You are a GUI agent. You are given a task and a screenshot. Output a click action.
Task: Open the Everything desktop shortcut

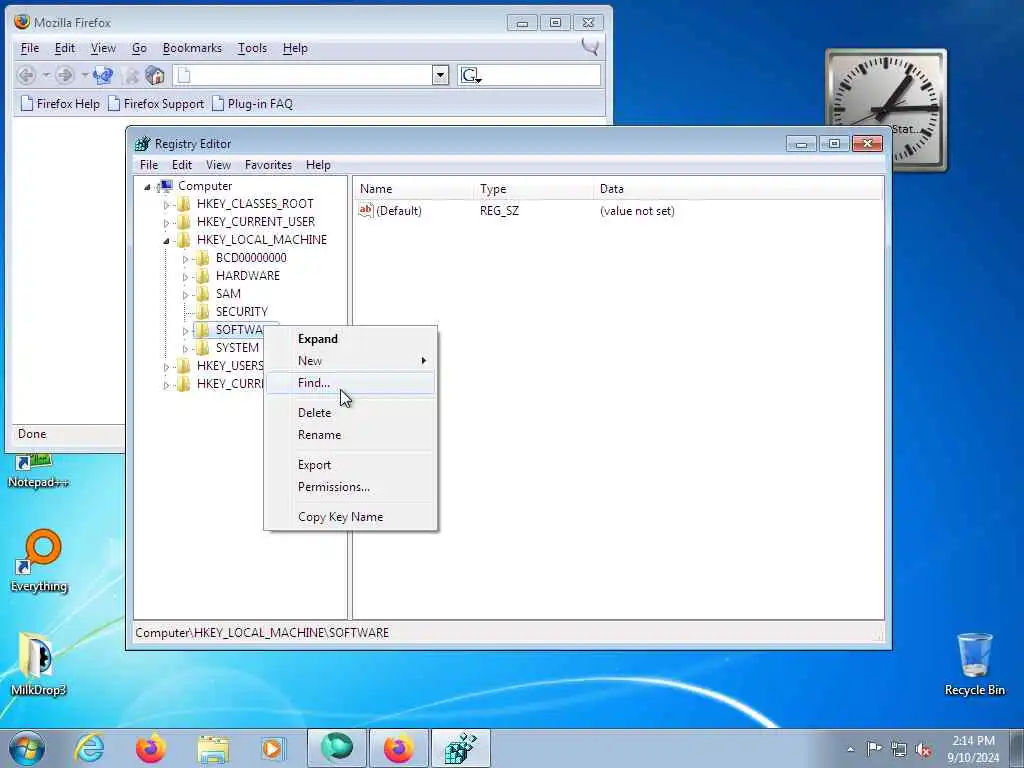[x=39, y=560]
